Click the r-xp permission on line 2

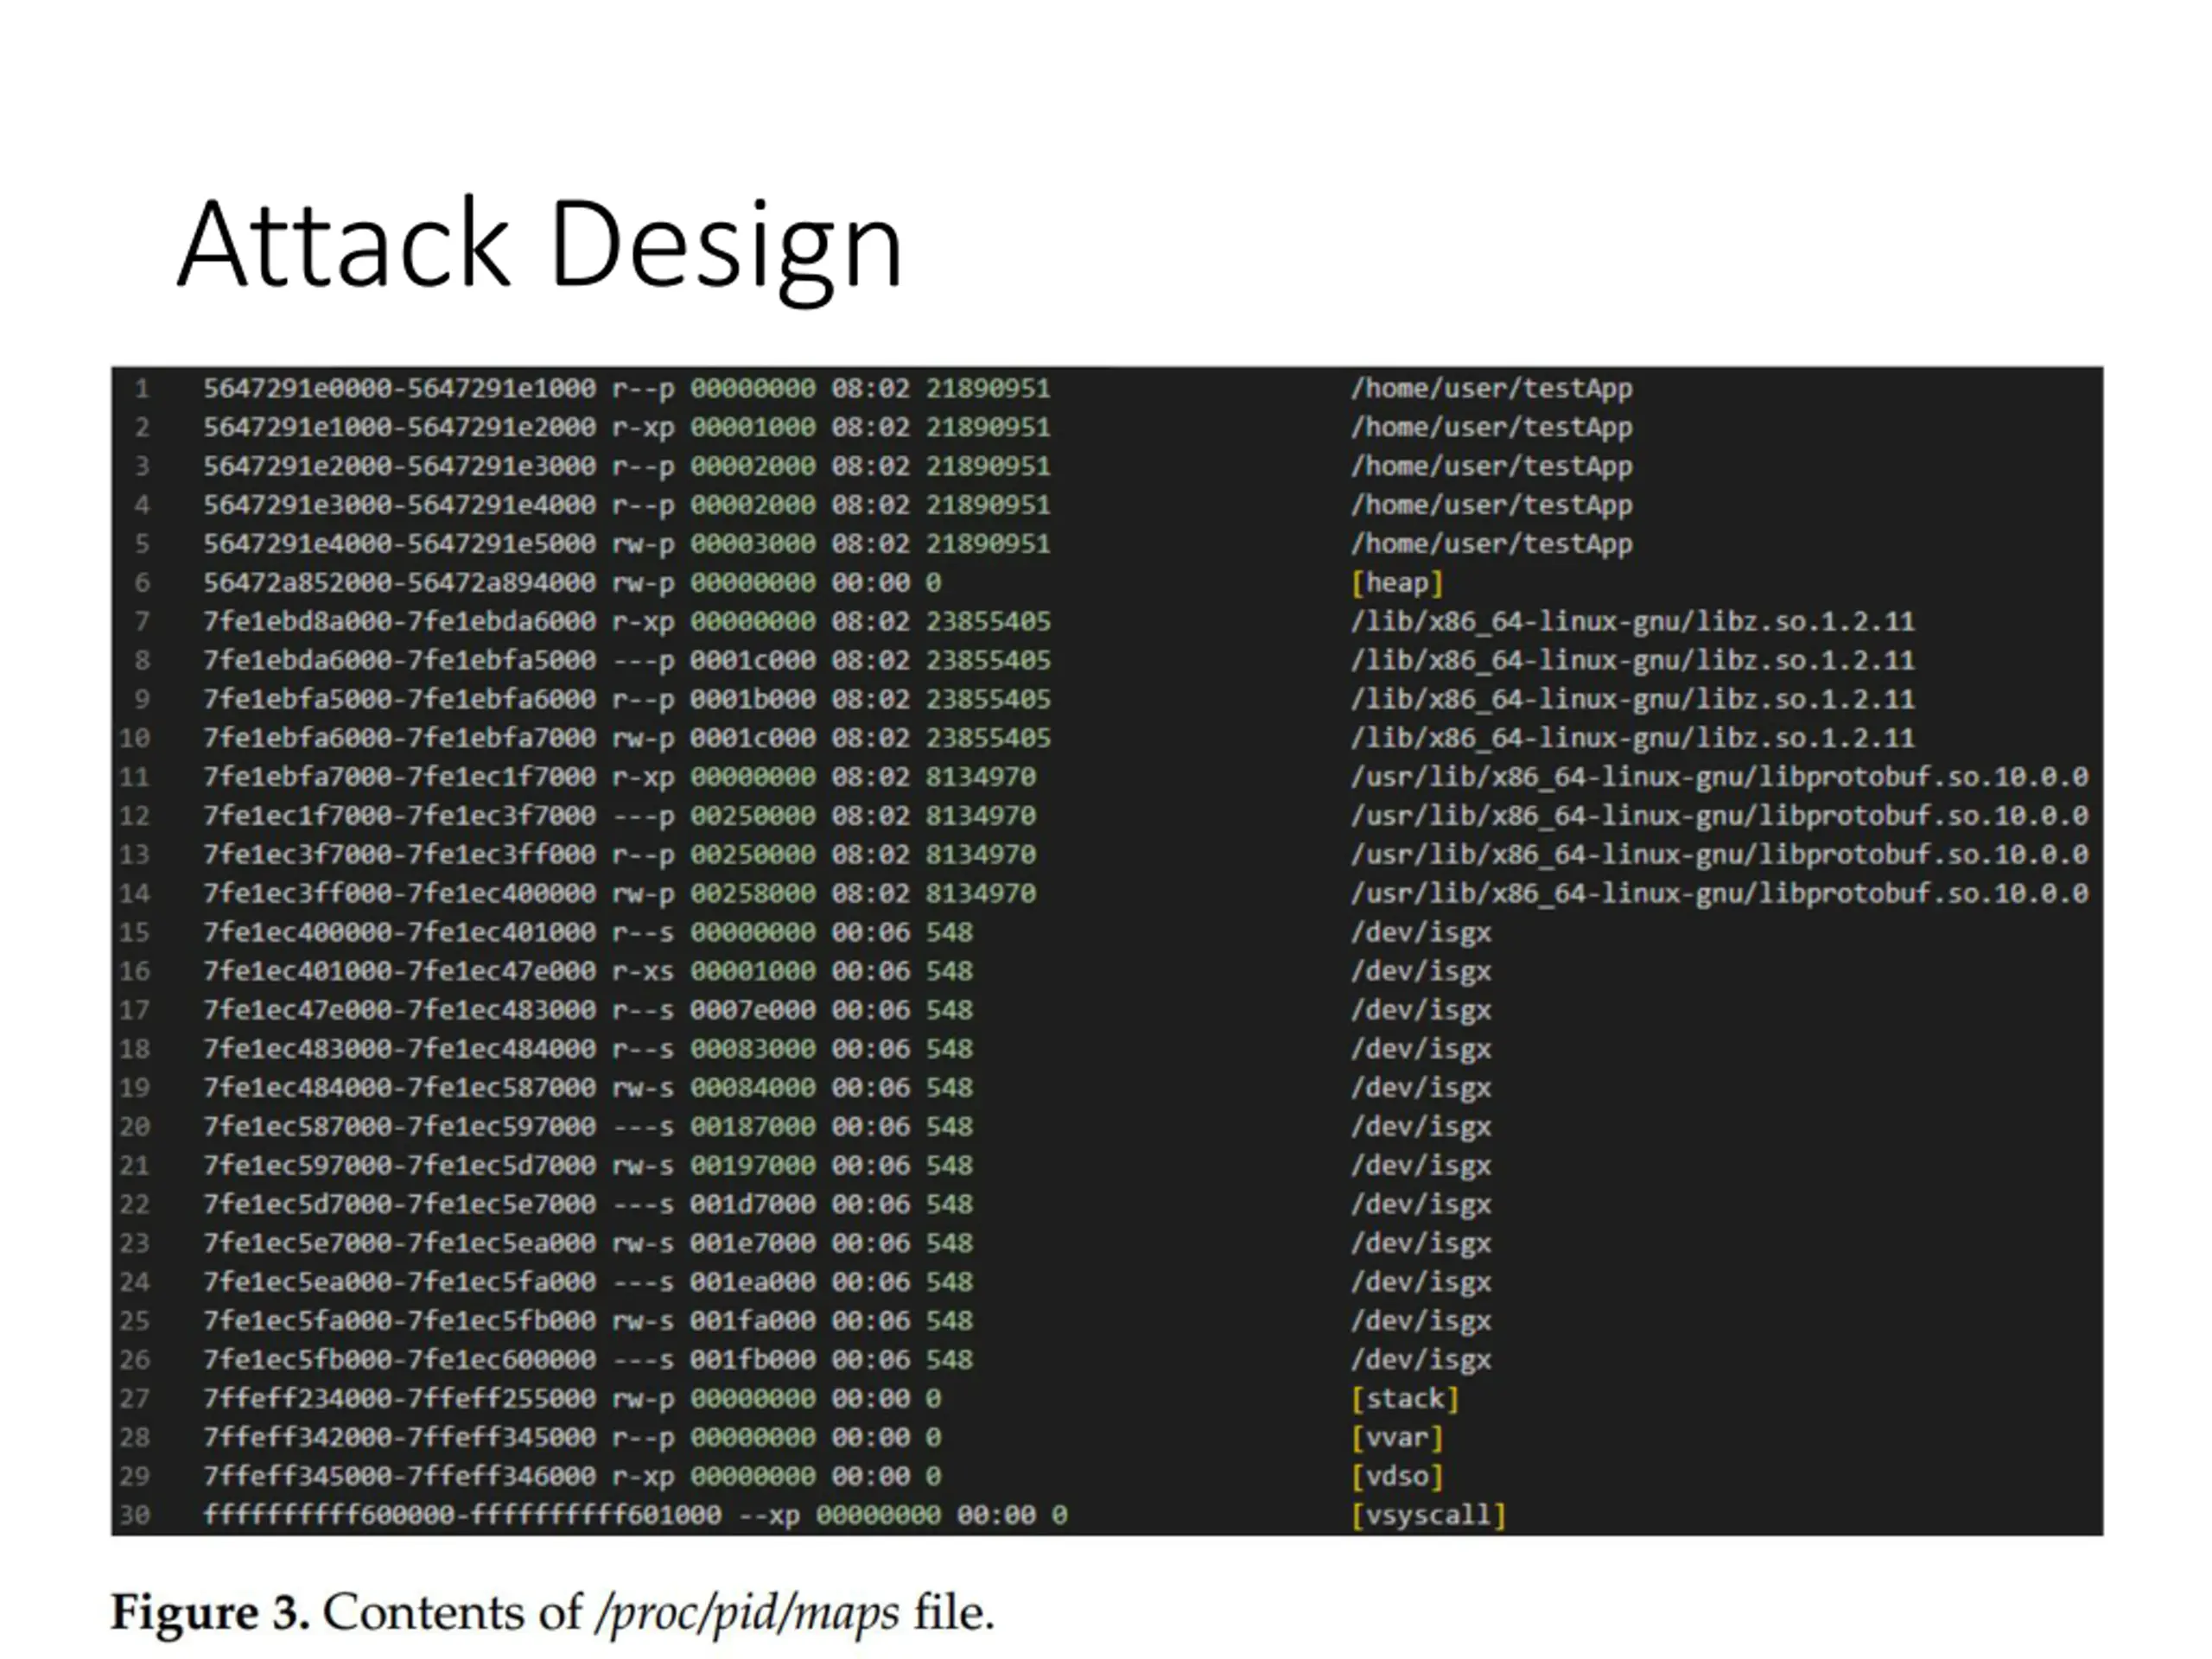pos(643,427)
